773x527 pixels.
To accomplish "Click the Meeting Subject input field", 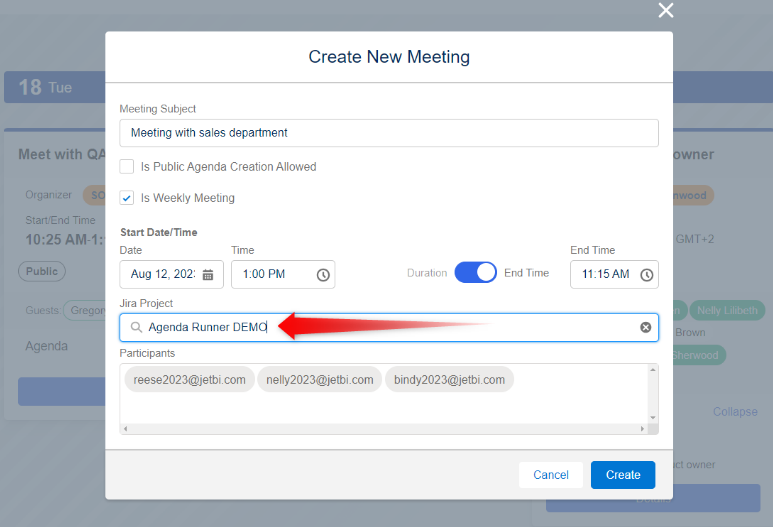I will click(x=388, y=133).
